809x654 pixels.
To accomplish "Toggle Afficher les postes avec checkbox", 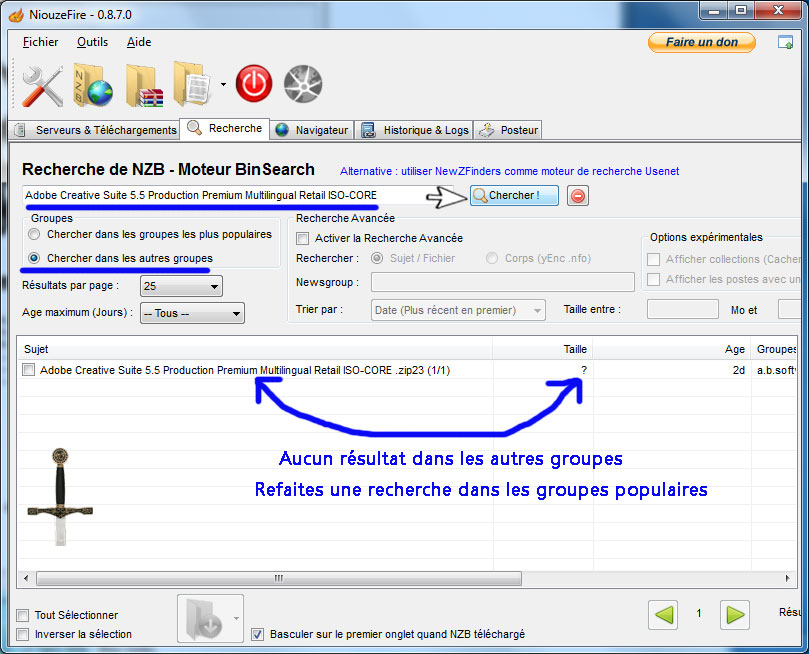I will point(653,280).
